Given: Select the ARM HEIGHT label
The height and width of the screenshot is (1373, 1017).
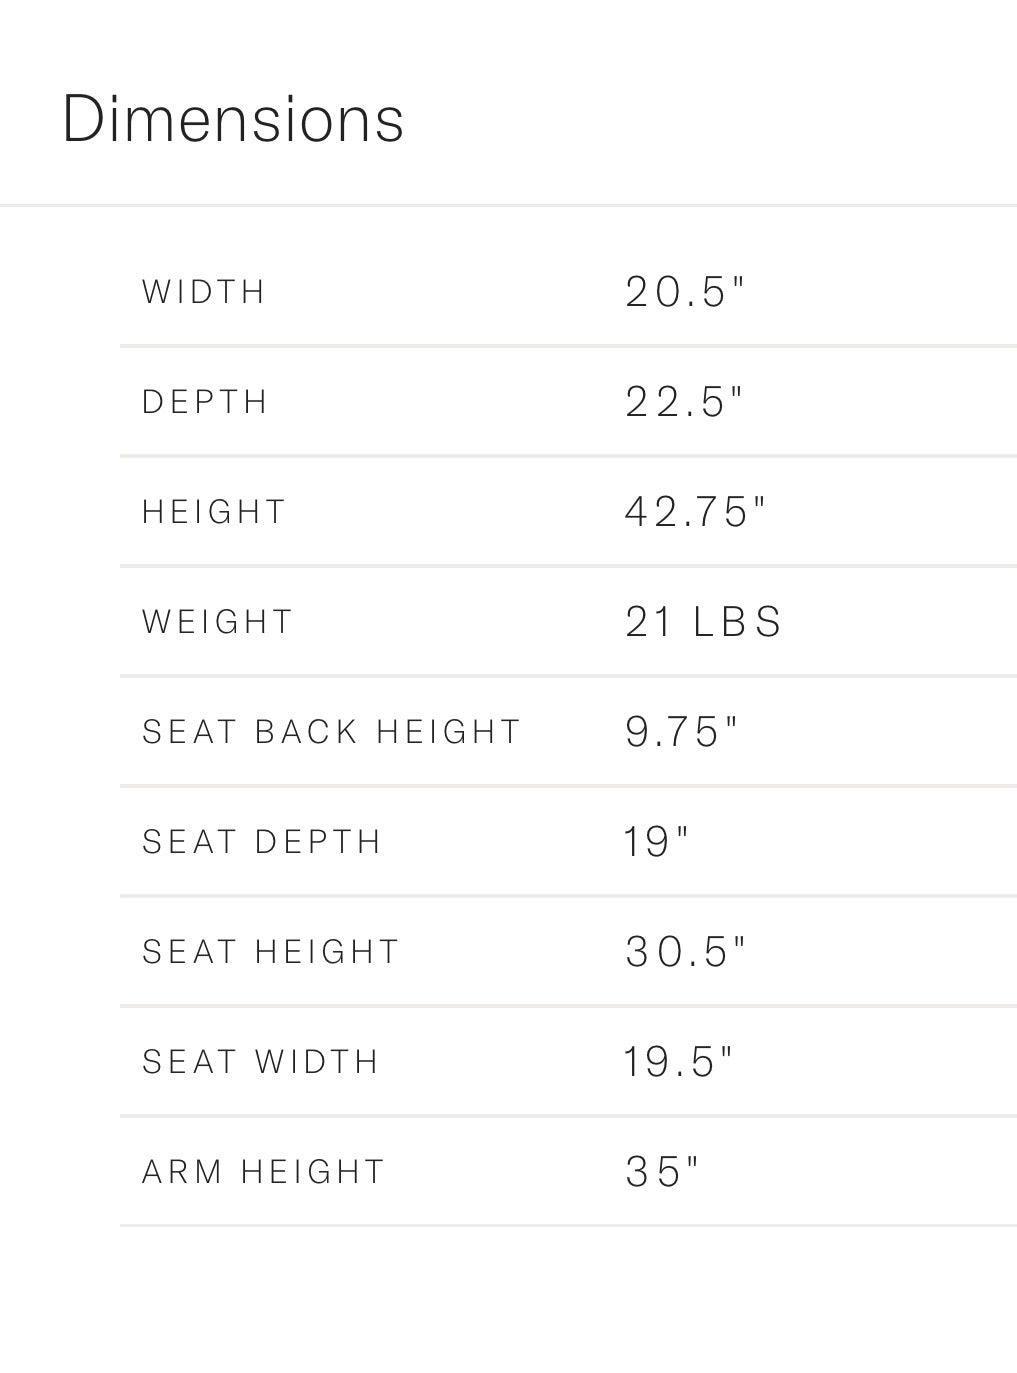Looking at the screenshot, I should click(264, 1172).
